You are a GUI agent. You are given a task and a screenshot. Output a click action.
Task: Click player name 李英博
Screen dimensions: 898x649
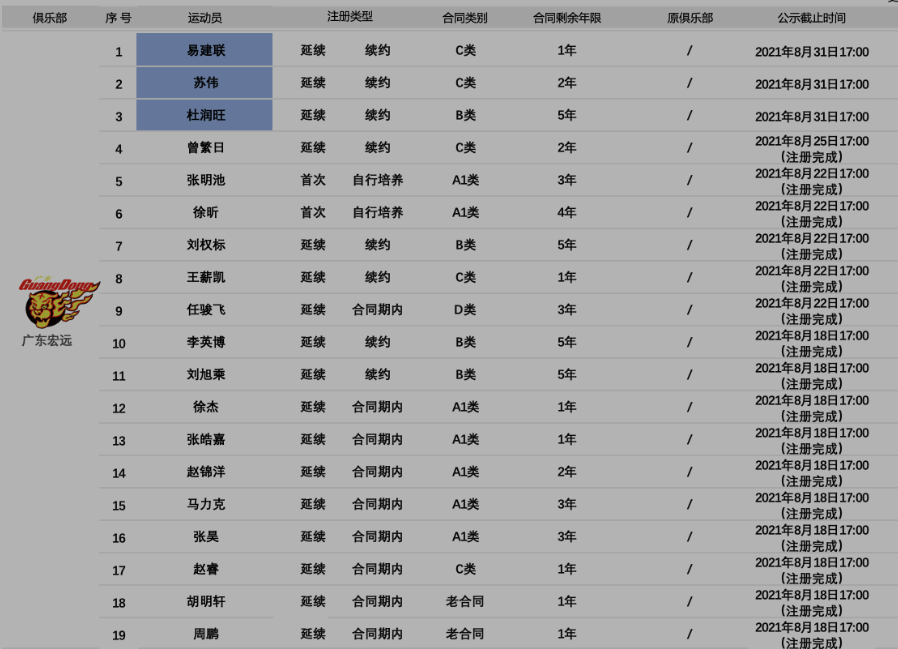pyautogui.click(x=206, y=342)
